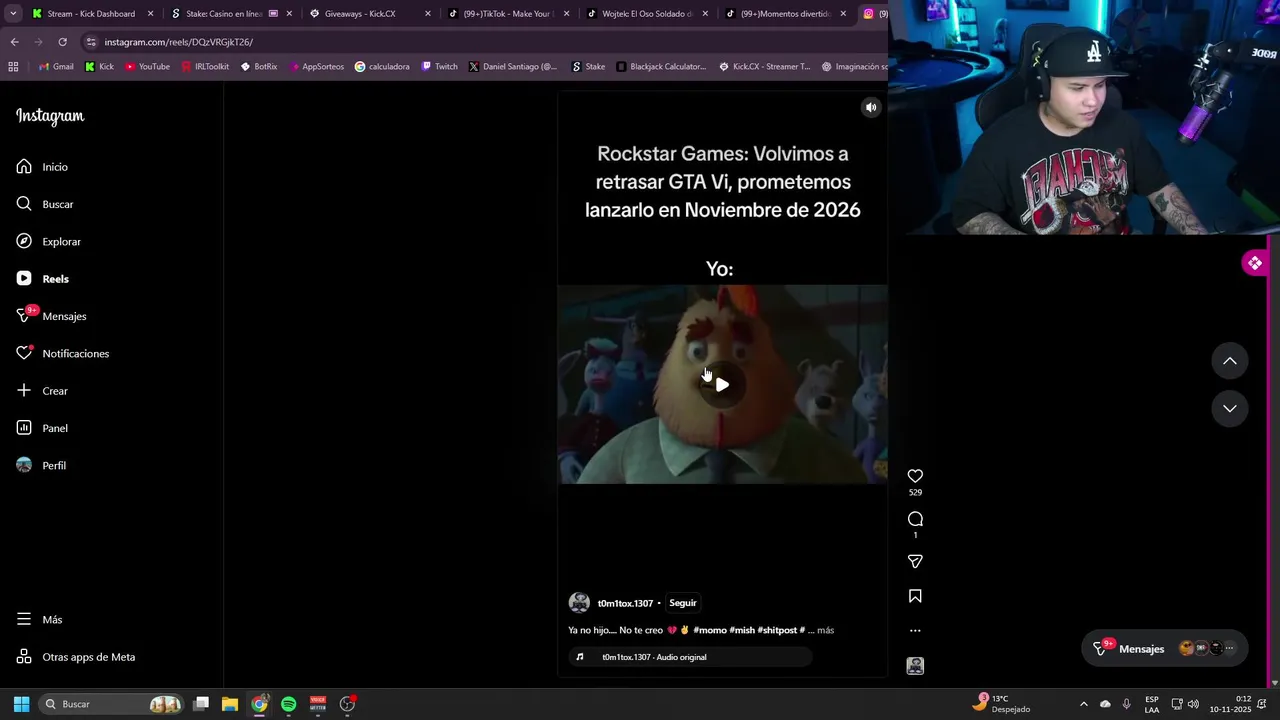Open the calculadora bookmark

382,67
